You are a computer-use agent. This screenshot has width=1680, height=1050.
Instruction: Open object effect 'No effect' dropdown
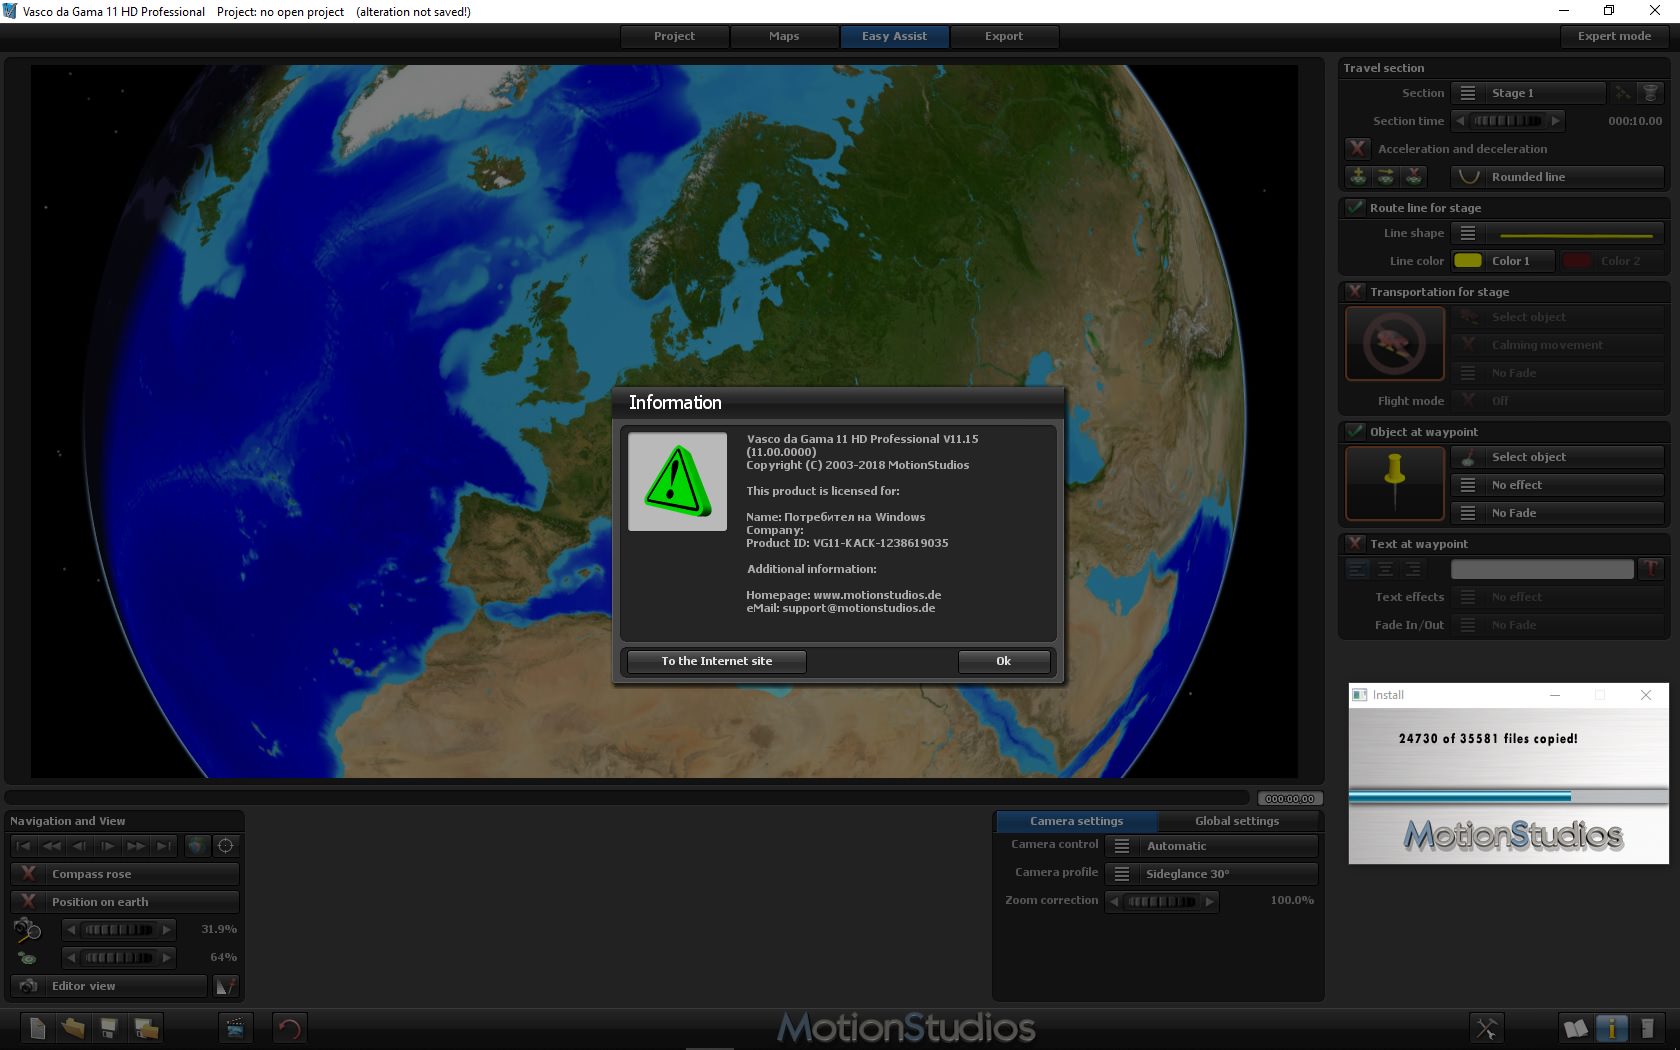click(x=1558, y=485)
